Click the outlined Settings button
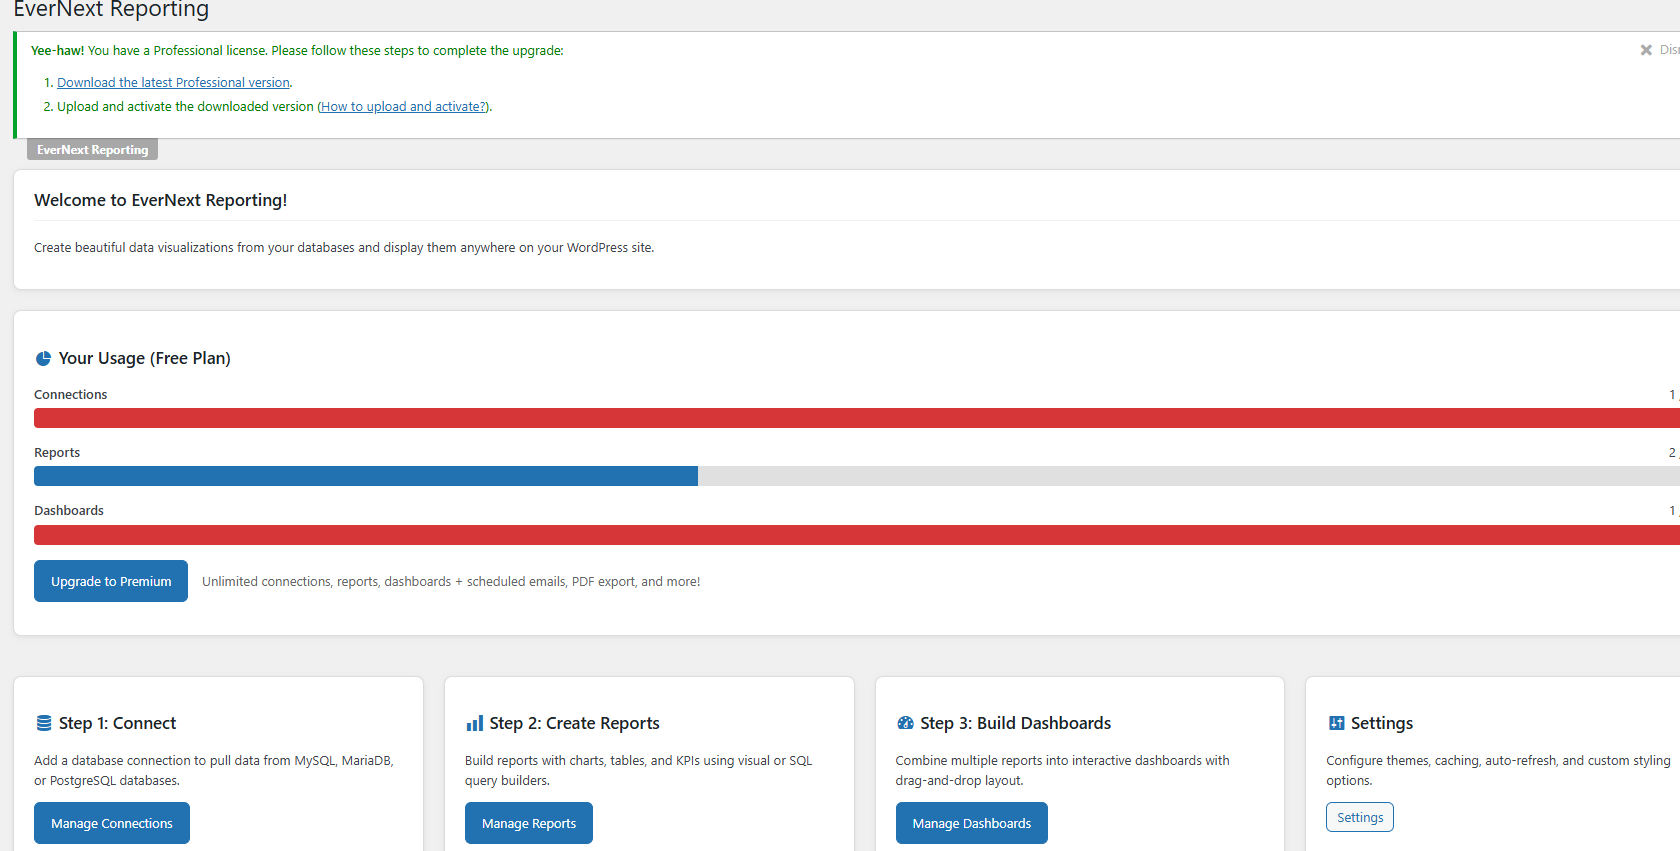The width and height of the screenshot is (1680, 851). [x=1360, y=817]
